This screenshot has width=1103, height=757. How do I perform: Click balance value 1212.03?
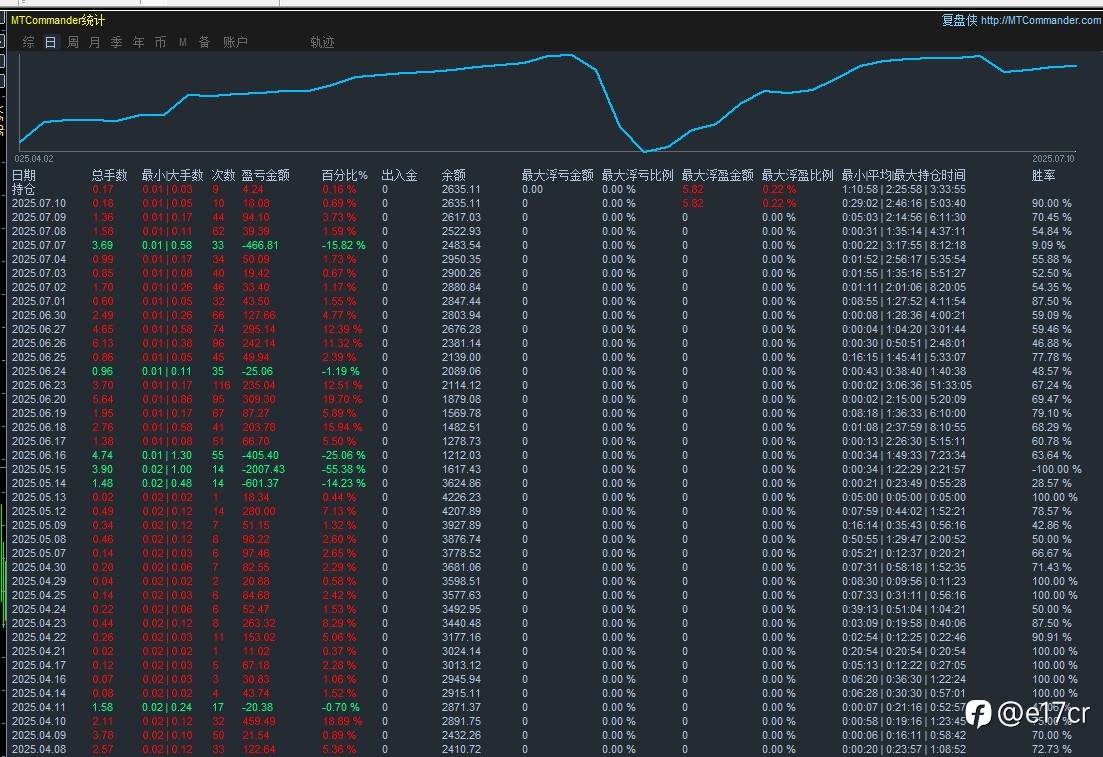461,455
